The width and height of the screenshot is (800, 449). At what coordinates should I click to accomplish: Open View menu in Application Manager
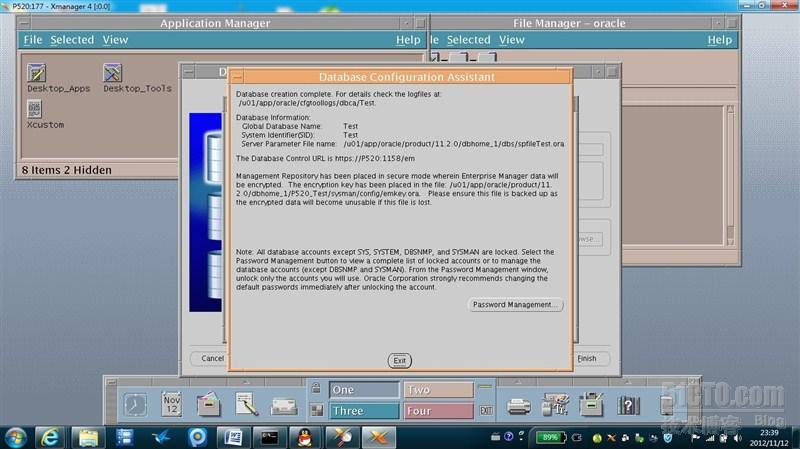point(115,39)
